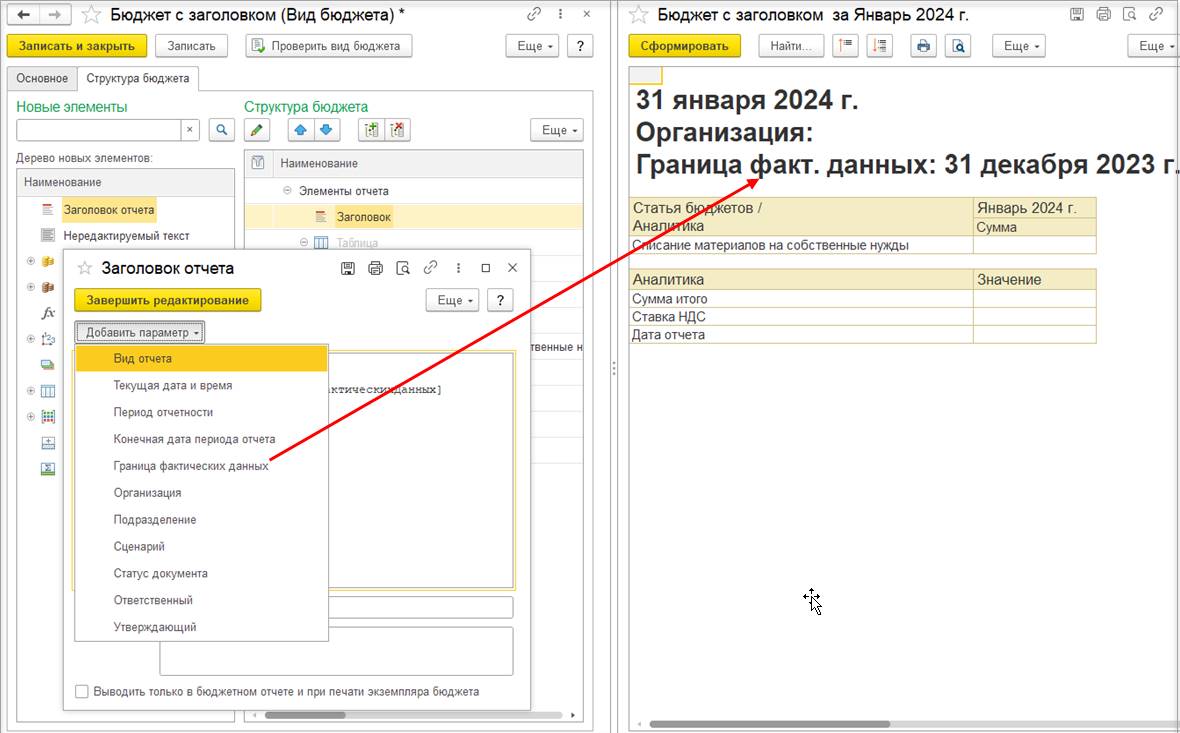Click Проверить вид бюджета button
Screen dimensions: 1180x733
(x=328, y=46)
